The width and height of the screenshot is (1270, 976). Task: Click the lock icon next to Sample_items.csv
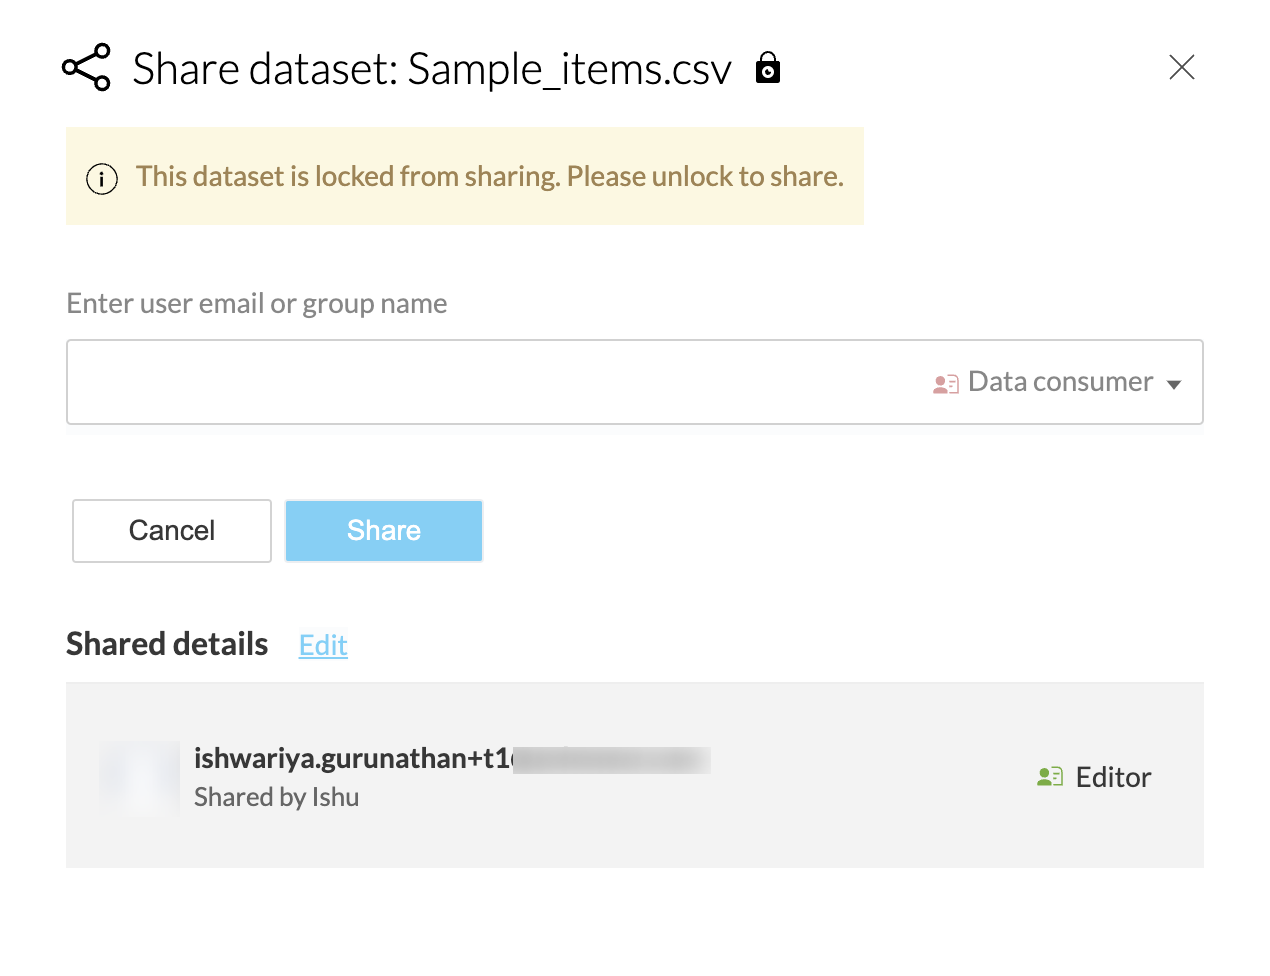point(768,68)
